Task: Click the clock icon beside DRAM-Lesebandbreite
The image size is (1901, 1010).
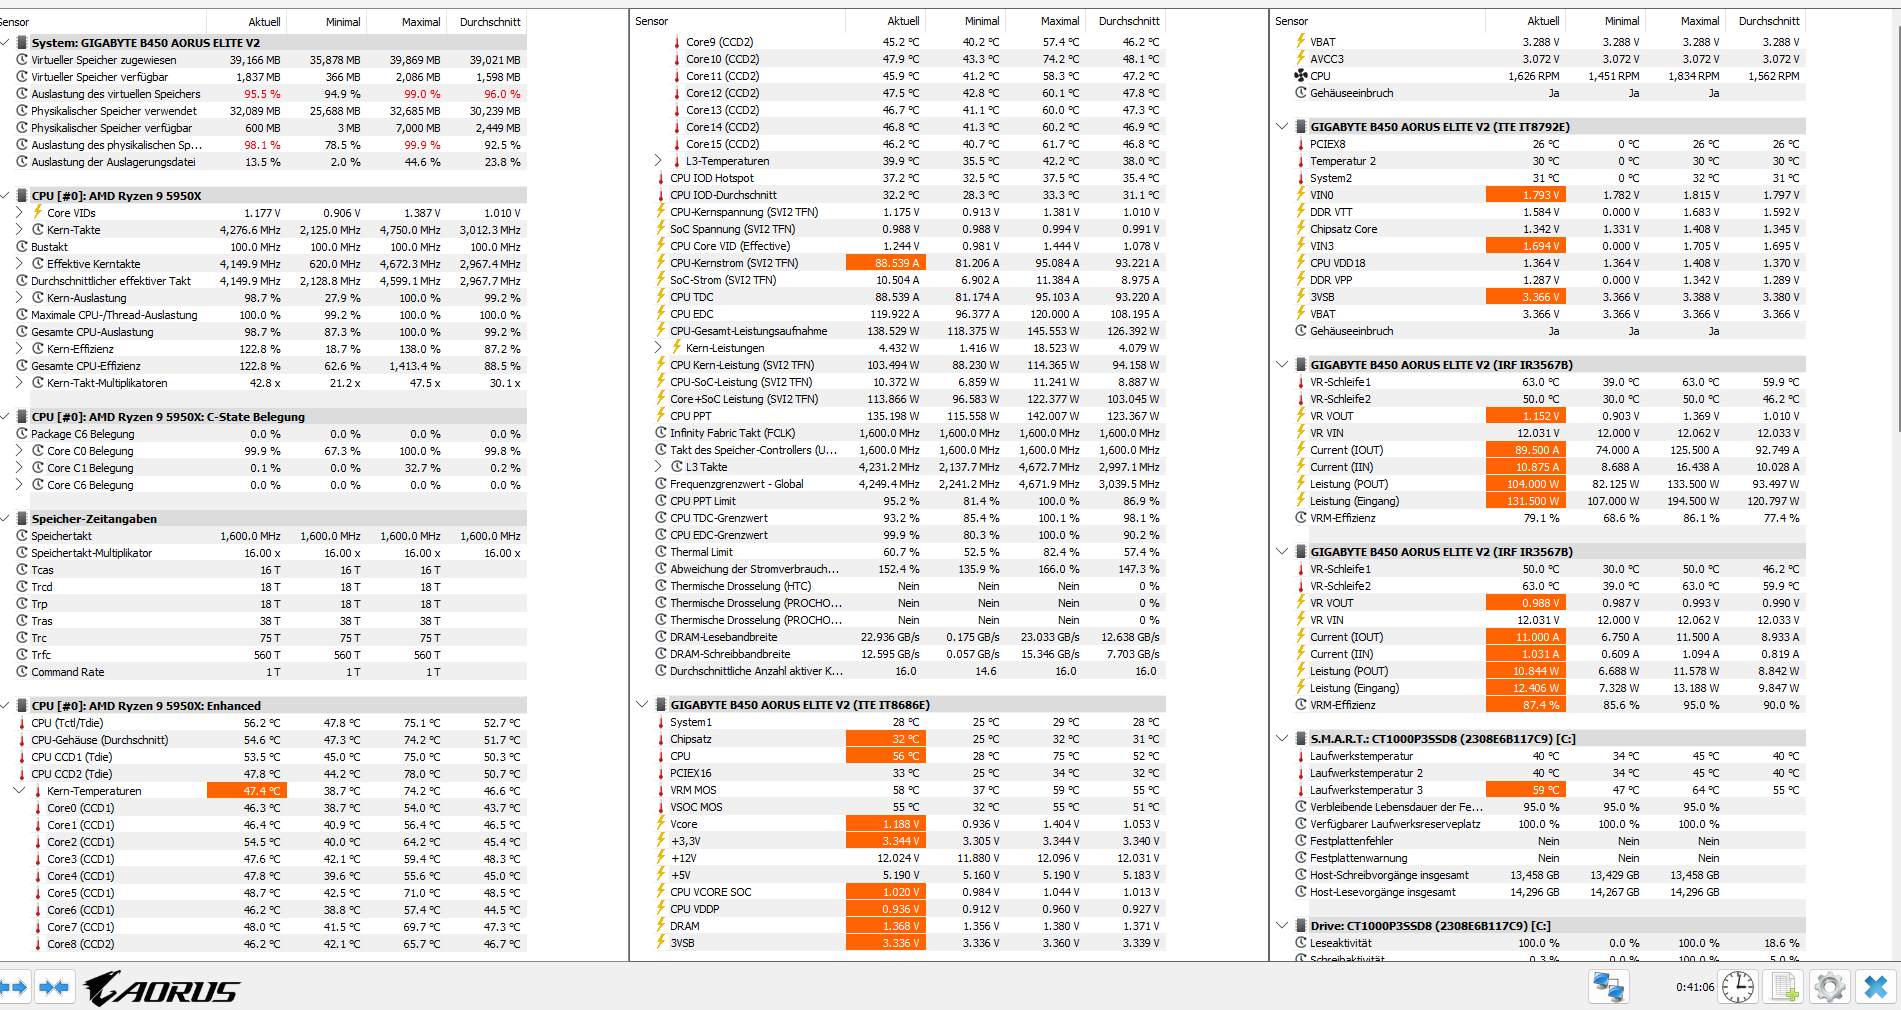Action: tap(661, 637)
